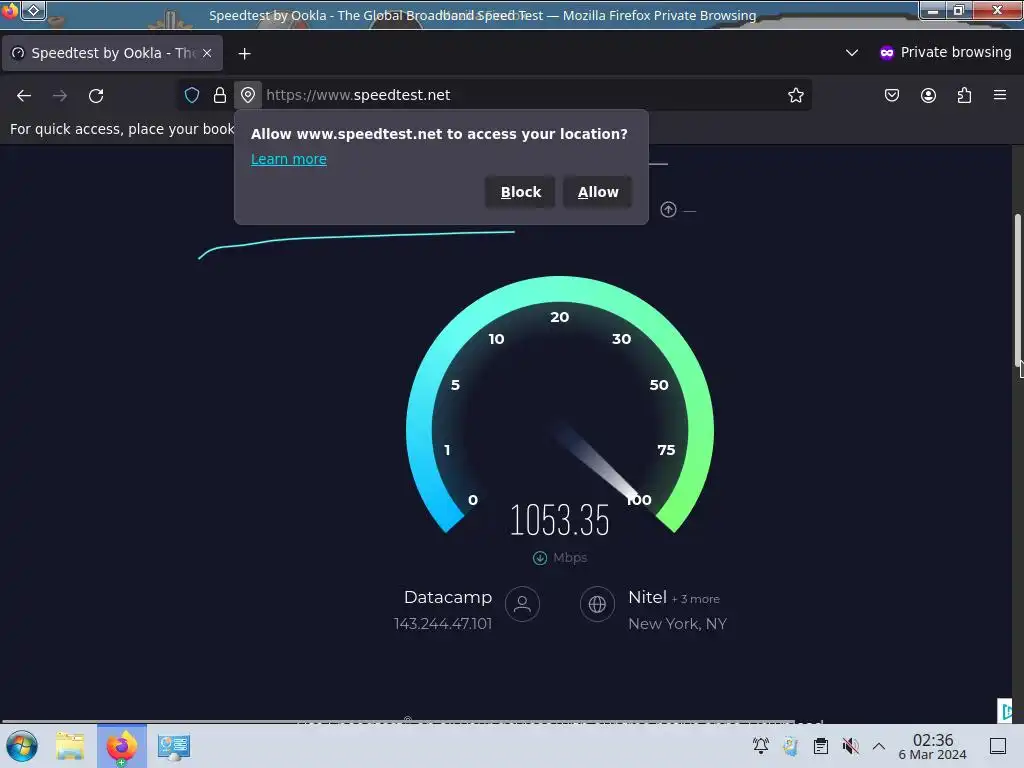The height and width of the screenshot is (768, 1024).
Task: Expand hidden system tray icons
Action: point(879,745)
